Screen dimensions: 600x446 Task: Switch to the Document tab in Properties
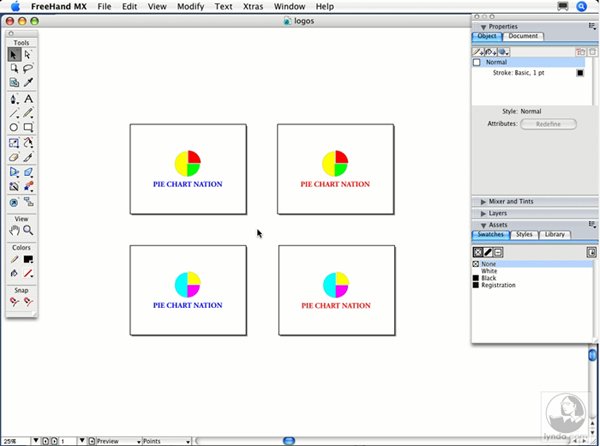[523, 36]
